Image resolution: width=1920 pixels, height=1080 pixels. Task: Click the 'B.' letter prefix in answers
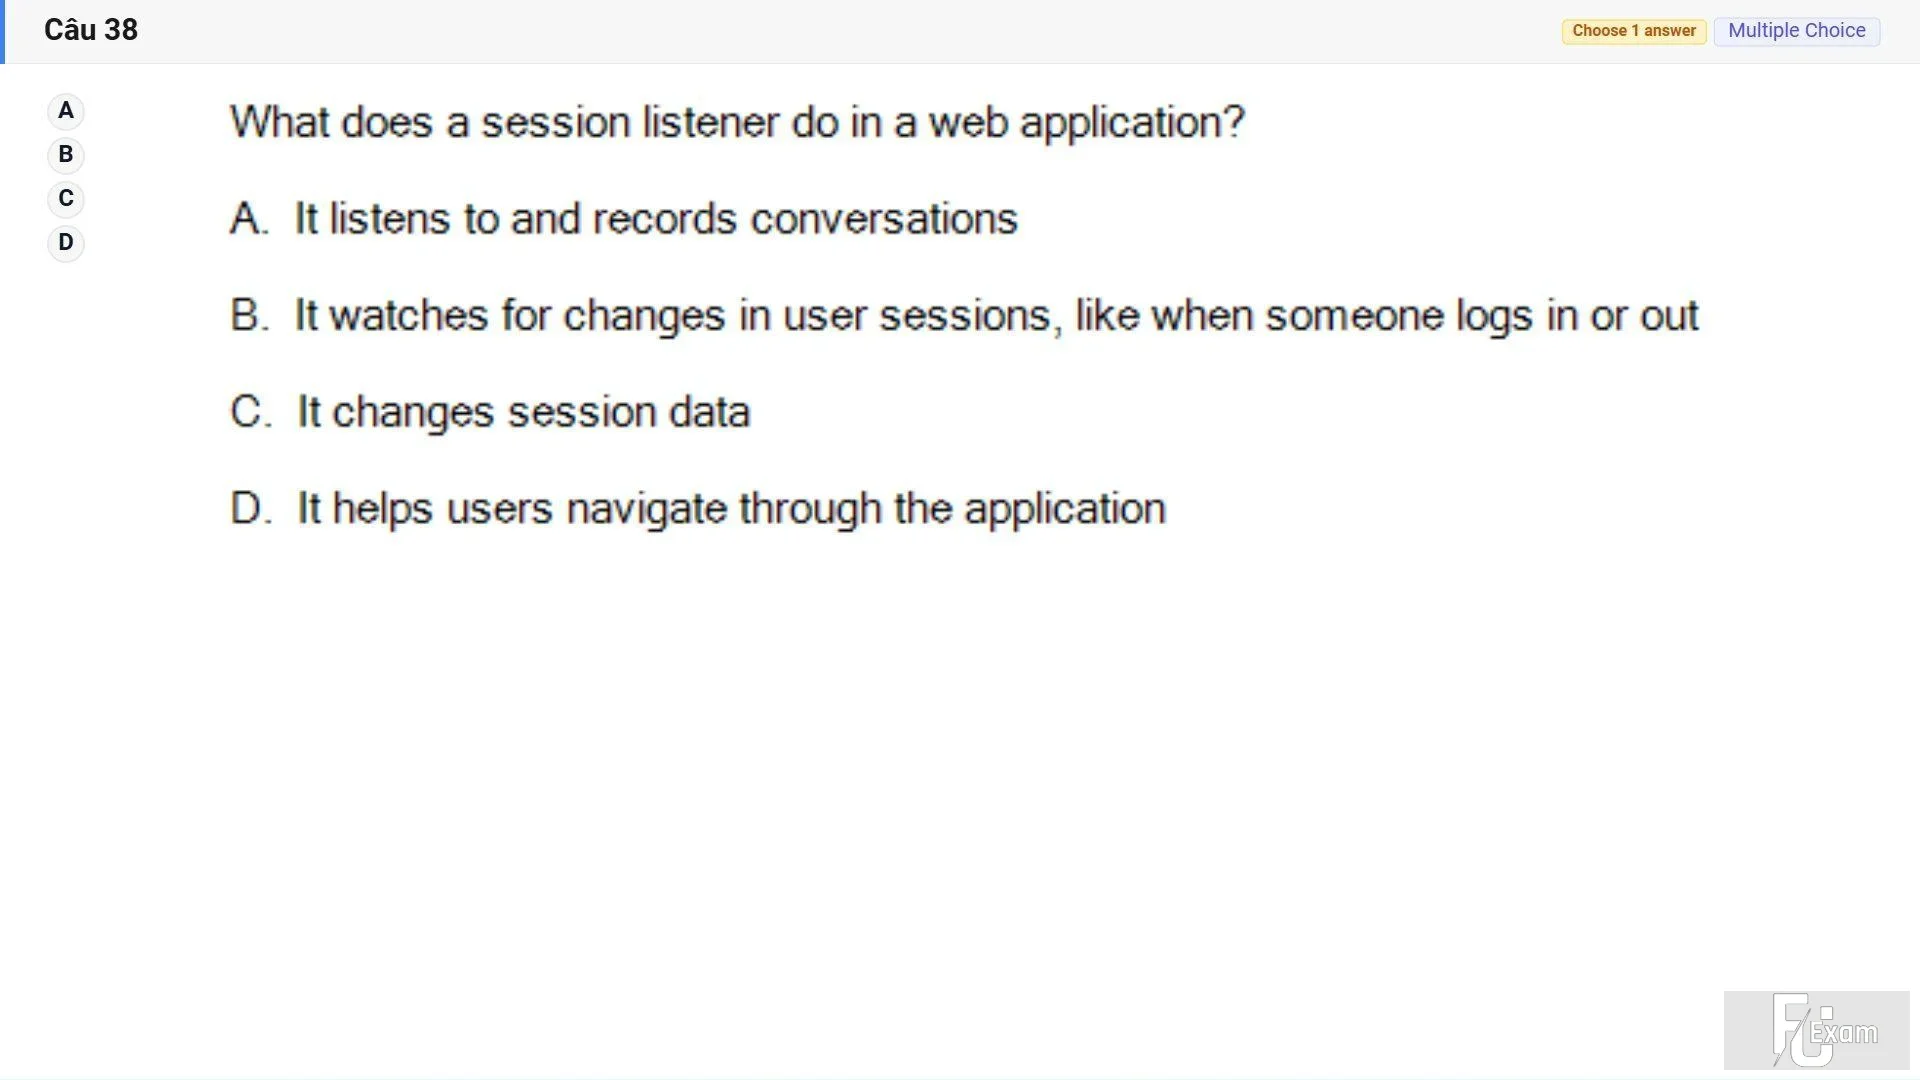pyautogui.click(x=249, y=315)
